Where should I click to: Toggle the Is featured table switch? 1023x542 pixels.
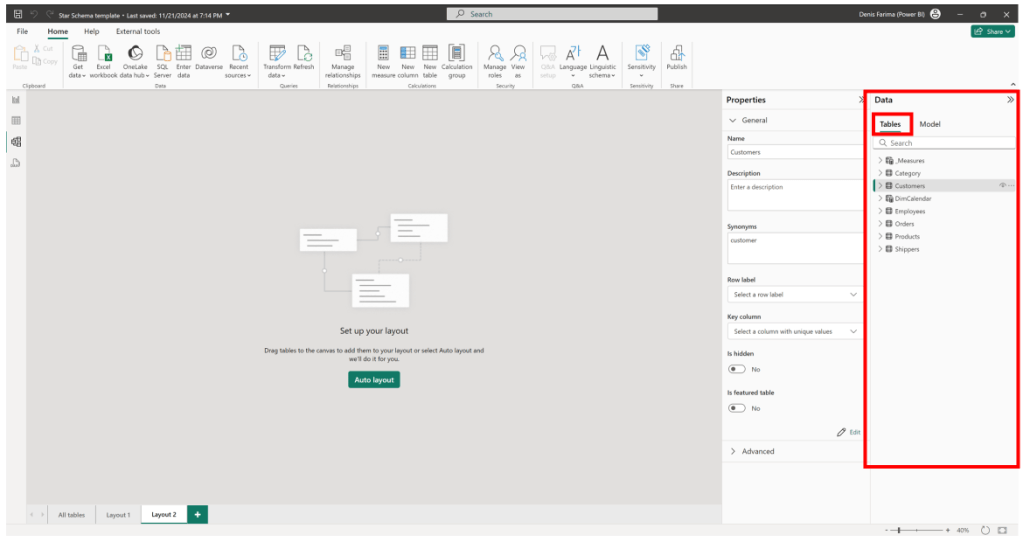pyautogui.click(x=737, y=408)
